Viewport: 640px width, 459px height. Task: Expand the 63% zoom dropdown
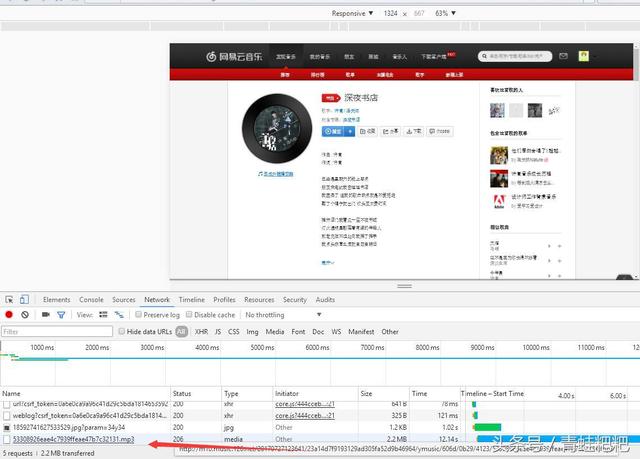click(x=445, y=14)
